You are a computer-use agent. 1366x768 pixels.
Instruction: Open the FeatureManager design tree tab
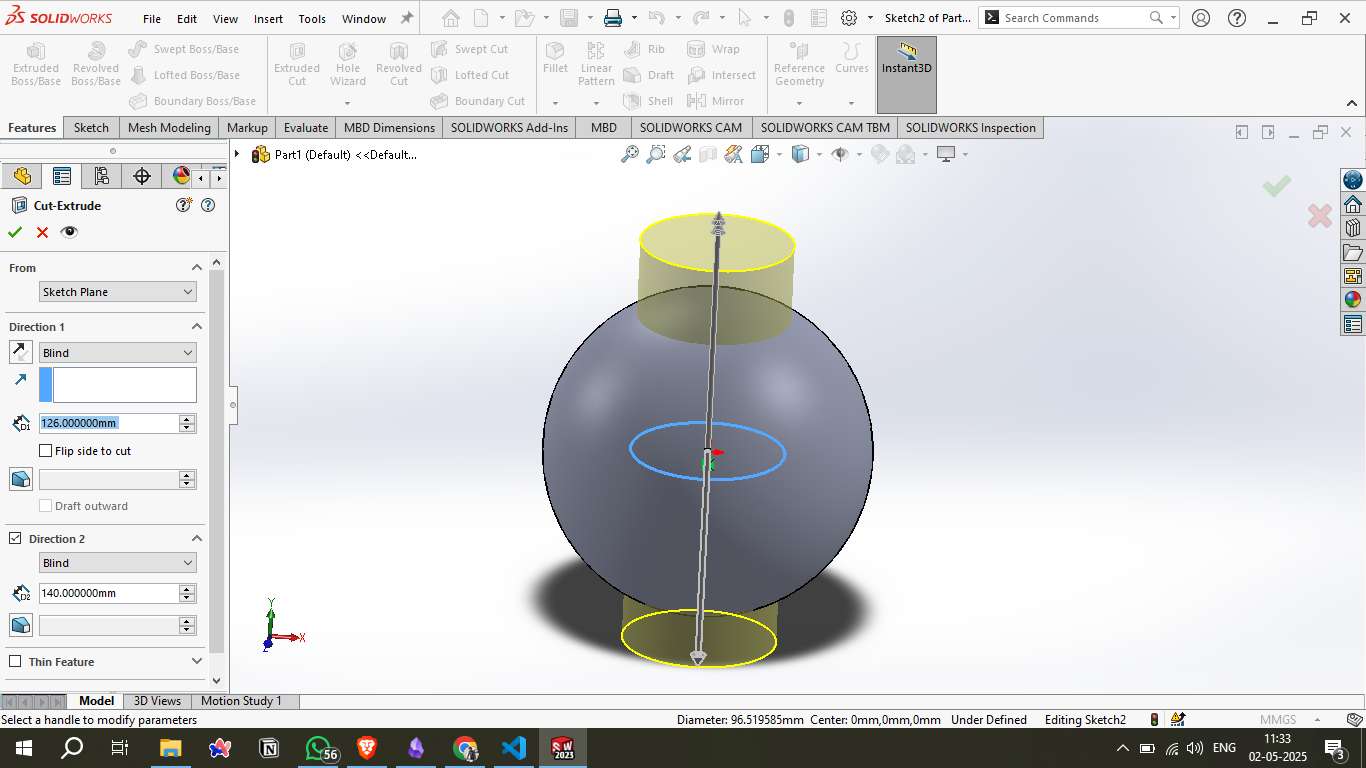point(22,176)
